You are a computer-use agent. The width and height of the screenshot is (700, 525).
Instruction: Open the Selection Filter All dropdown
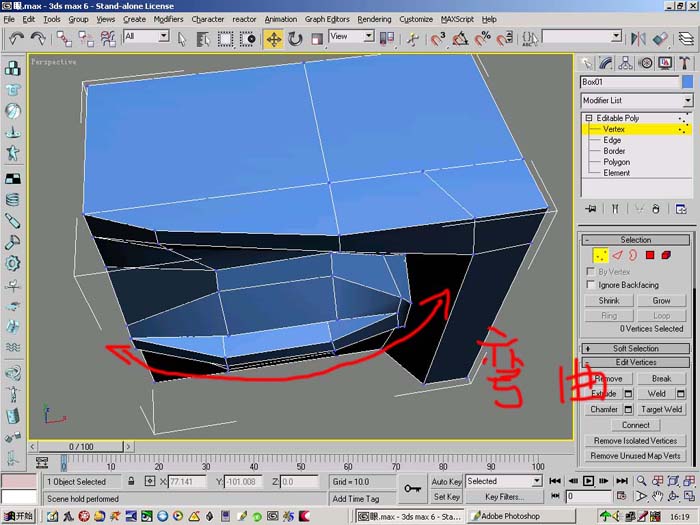click(146, 36)
